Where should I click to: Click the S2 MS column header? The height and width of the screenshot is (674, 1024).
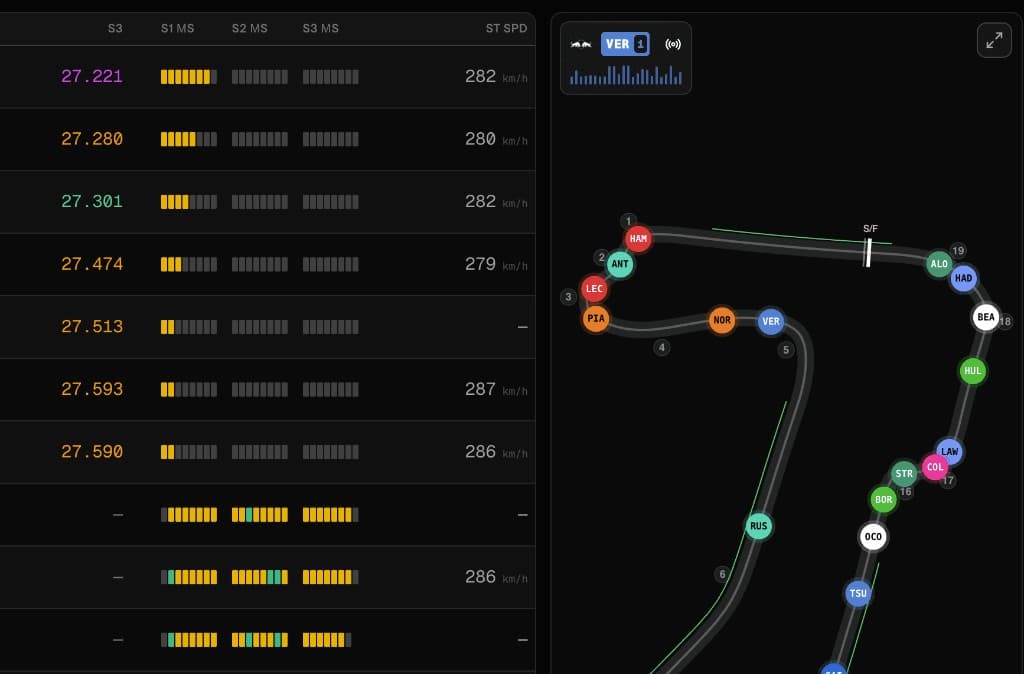pos(250,28)
